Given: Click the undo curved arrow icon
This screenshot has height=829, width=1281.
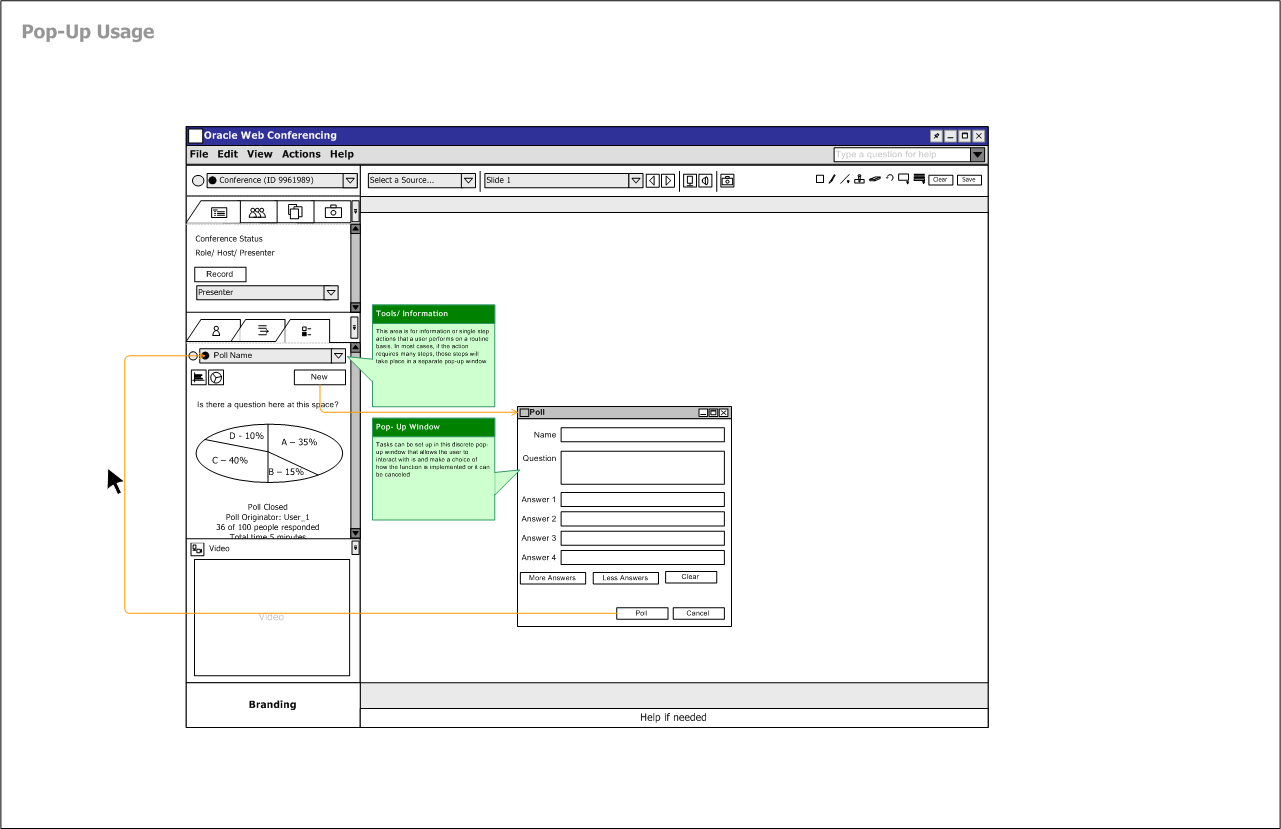Looking at the screenshot, I should coord(889,178).
